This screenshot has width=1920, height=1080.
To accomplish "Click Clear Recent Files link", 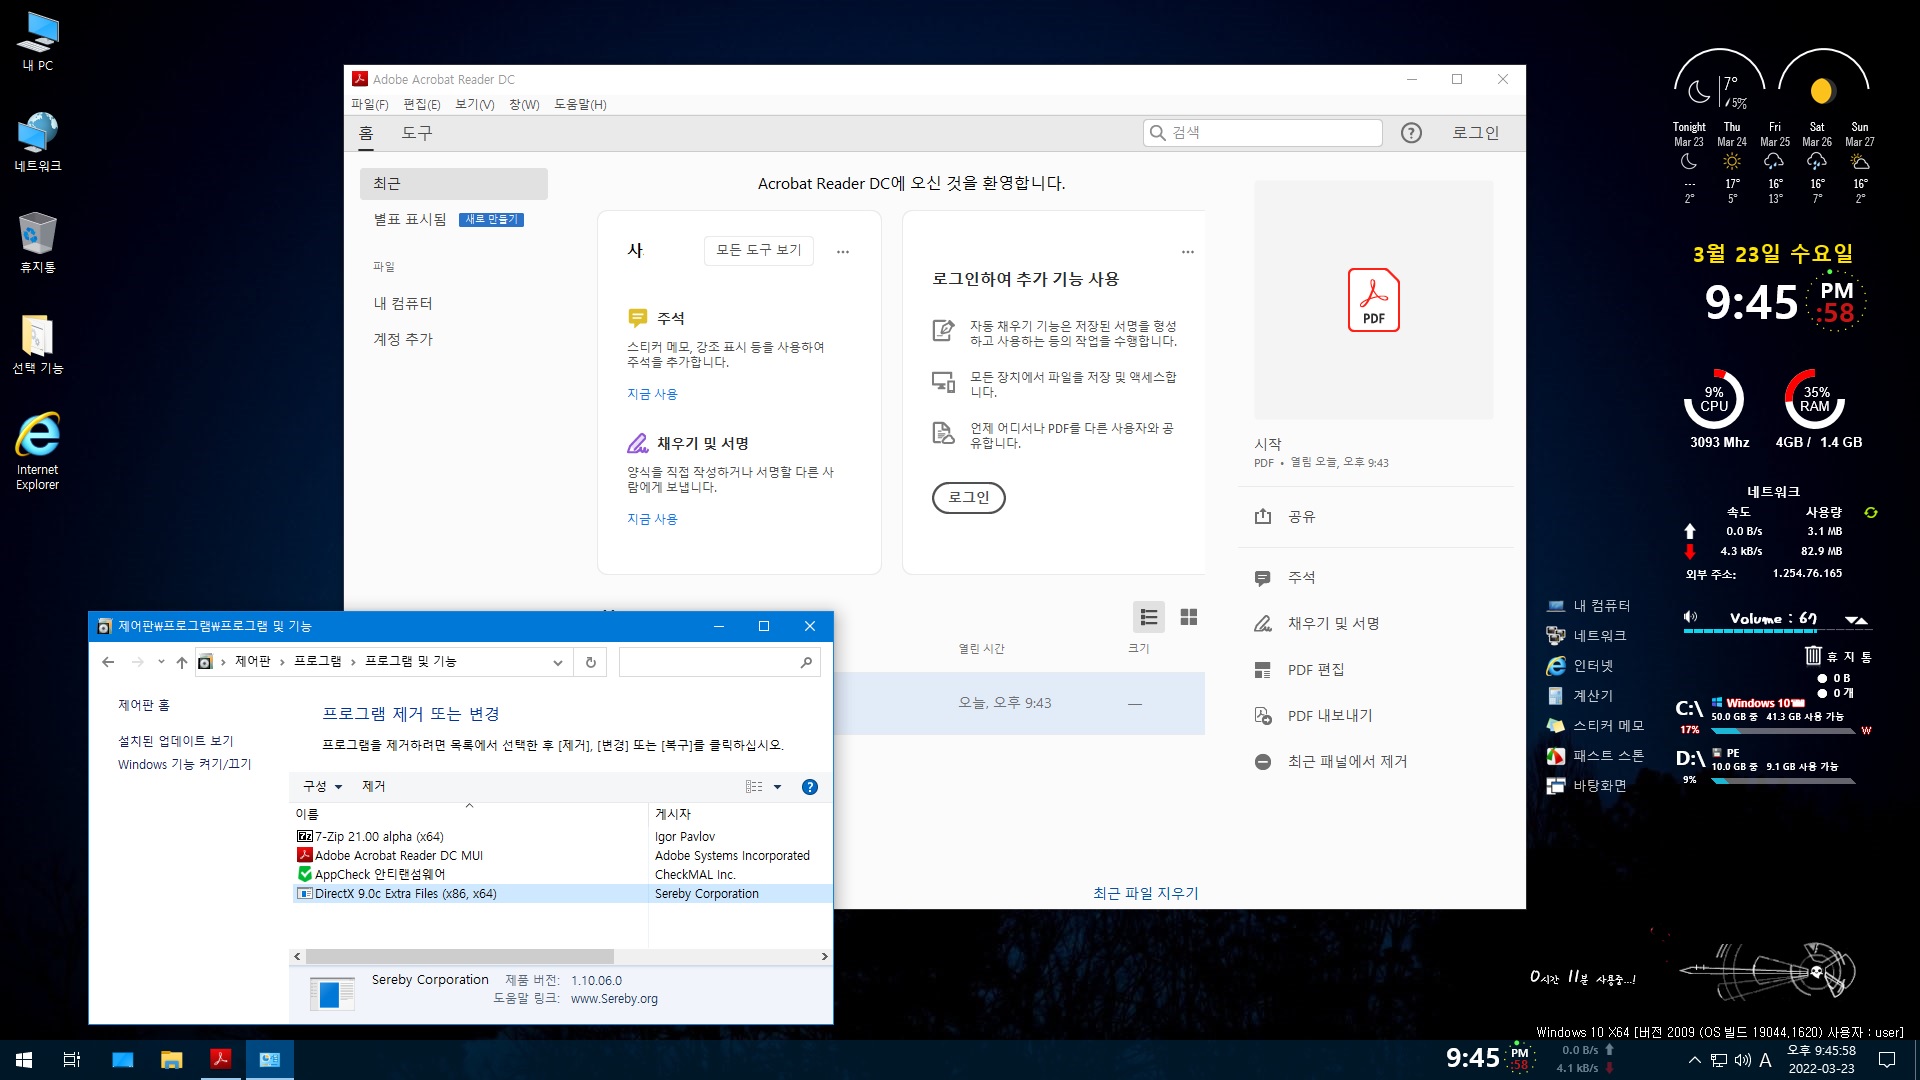I will pyautogui.click(x=1145, y=893).
